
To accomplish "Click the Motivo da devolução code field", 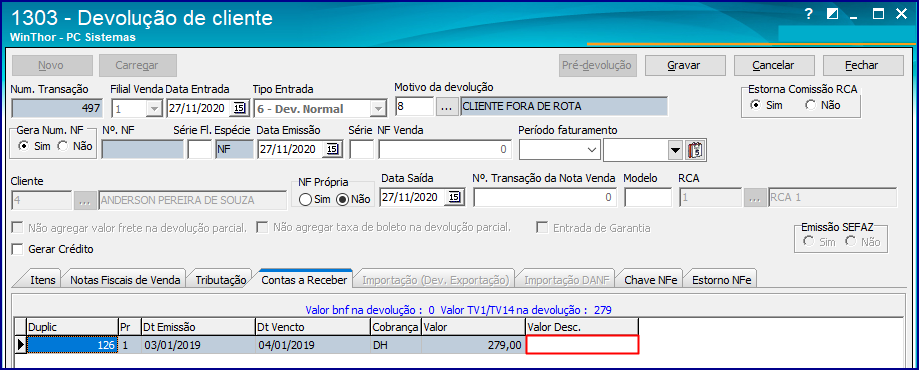I will 414,107.
